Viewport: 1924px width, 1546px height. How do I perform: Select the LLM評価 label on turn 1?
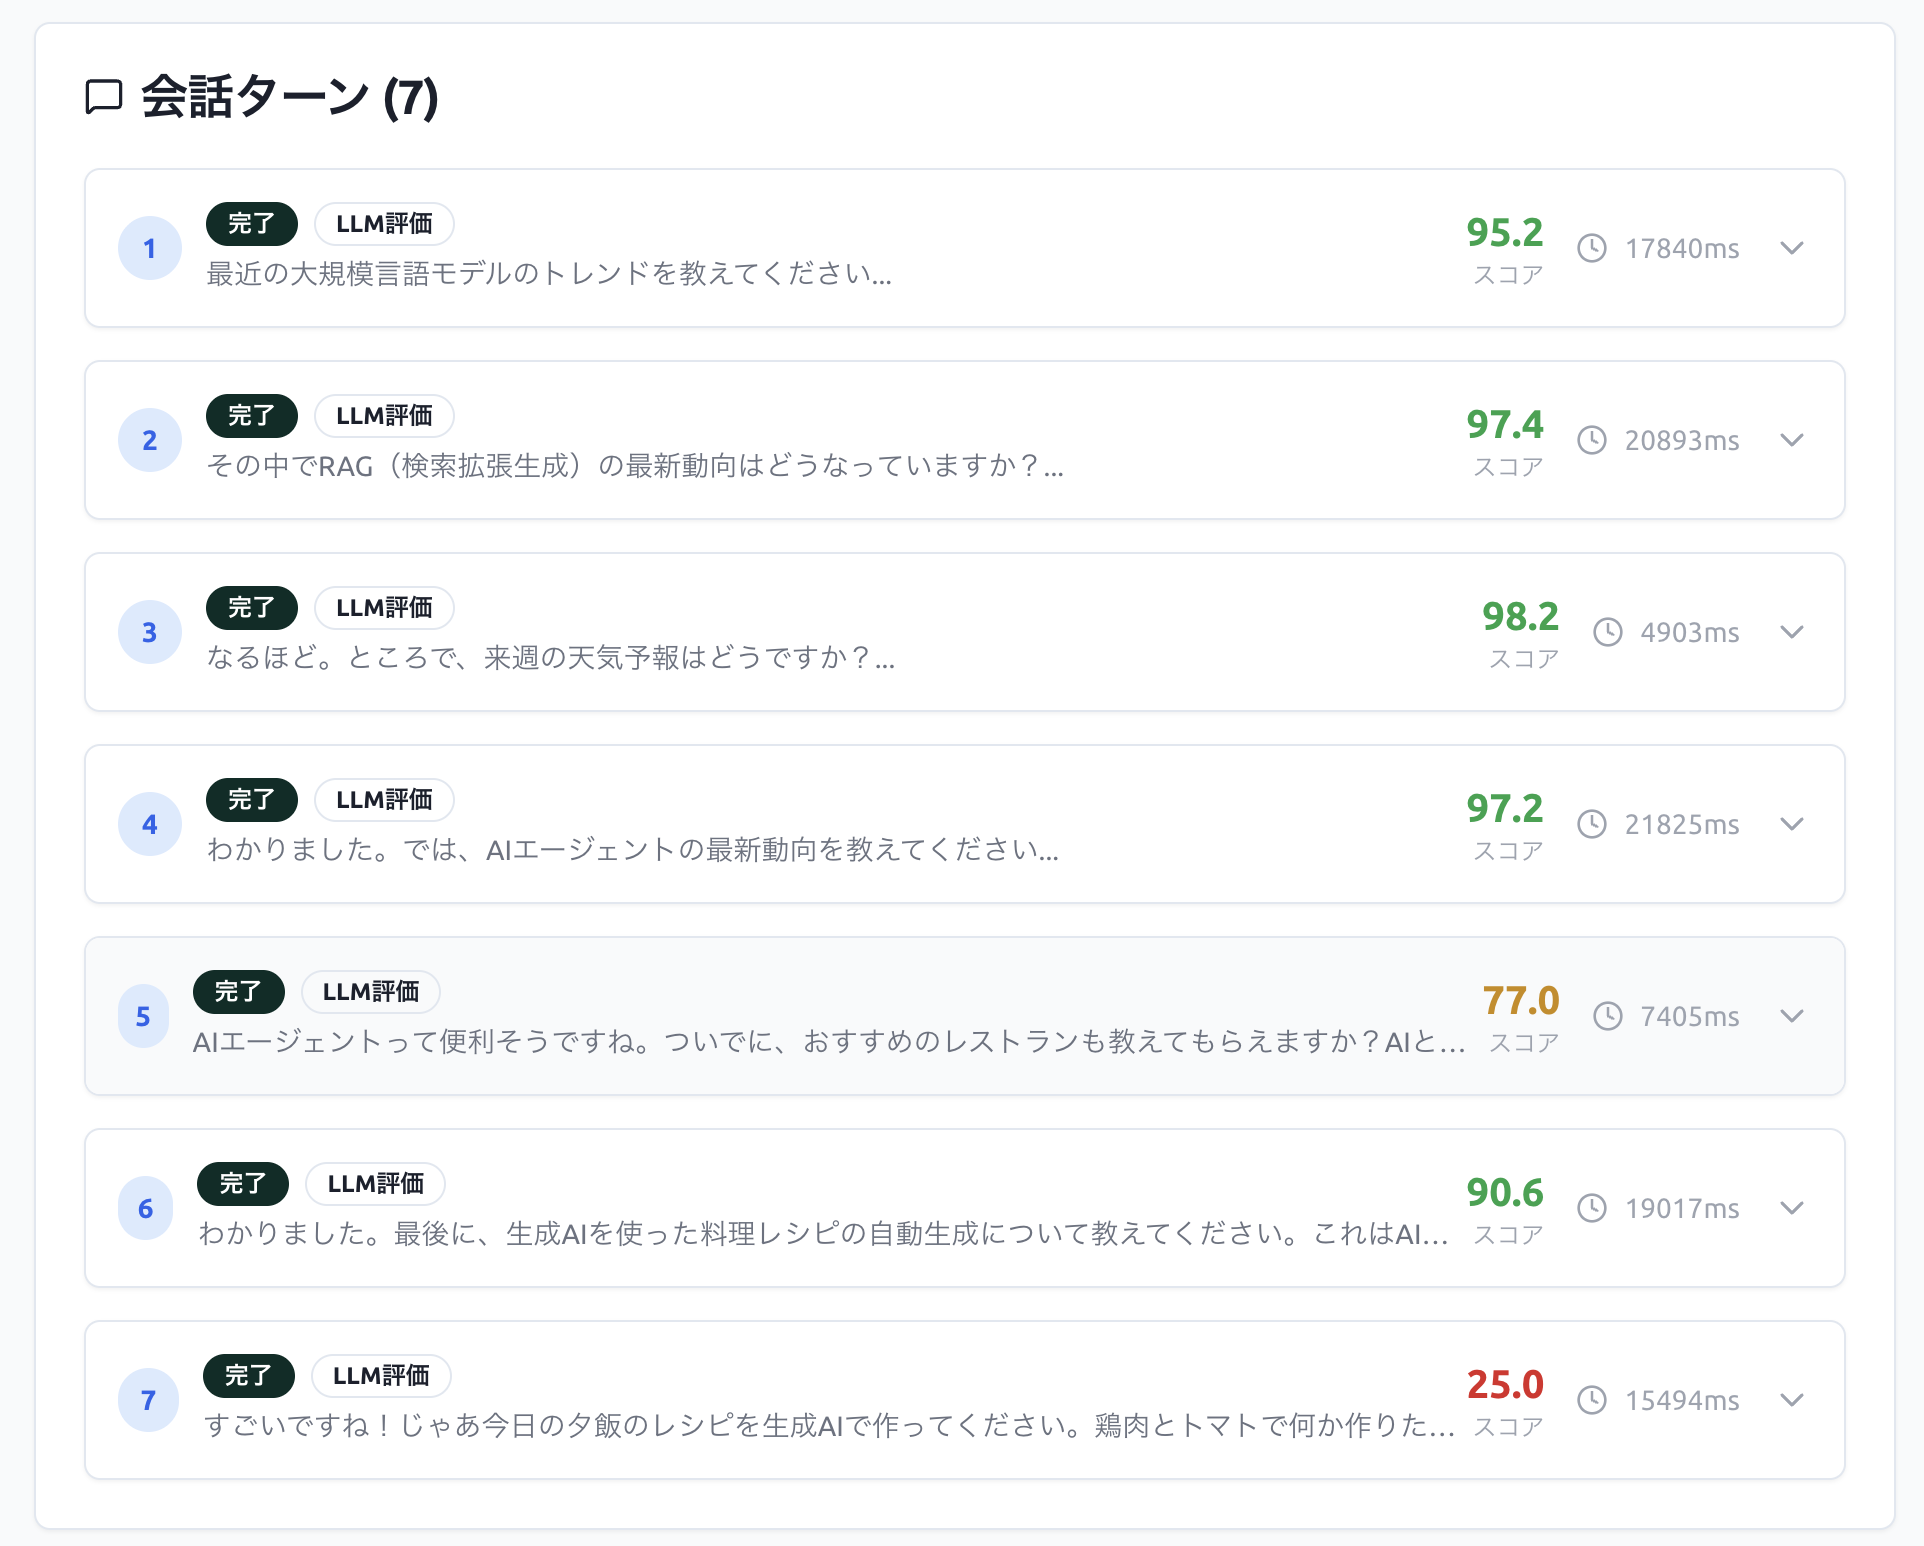(384, 223)
